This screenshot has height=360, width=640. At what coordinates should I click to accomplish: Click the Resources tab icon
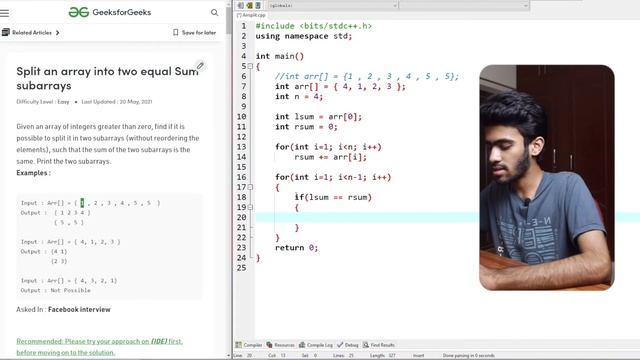click(x=269, y=345)
